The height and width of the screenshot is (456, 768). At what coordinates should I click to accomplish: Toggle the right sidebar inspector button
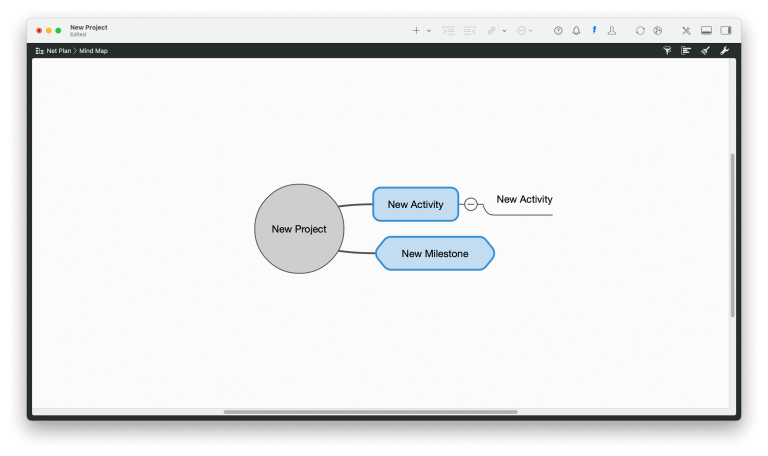pos(726,30)
